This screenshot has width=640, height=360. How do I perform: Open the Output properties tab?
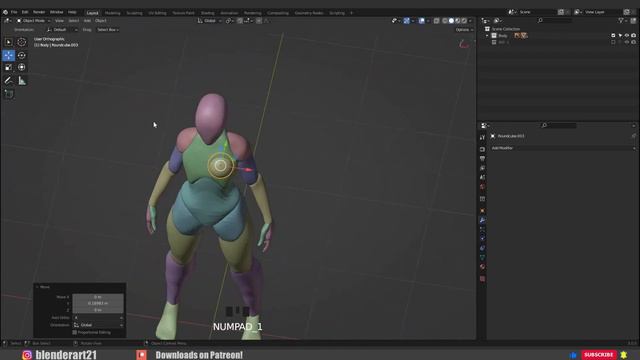(x=482, y=158)
